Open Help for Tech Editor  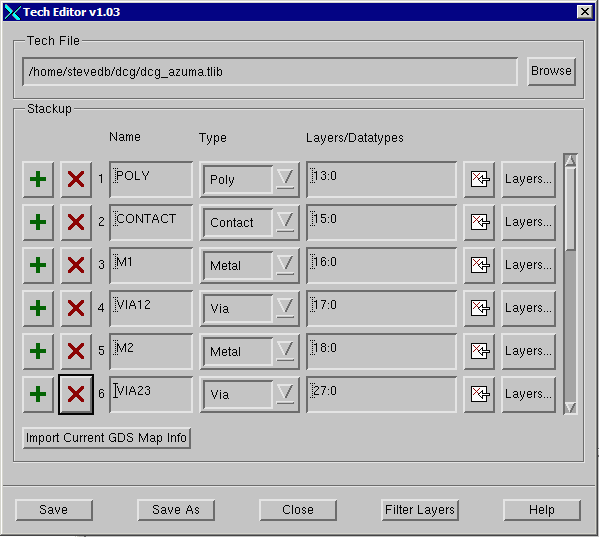(x=542, y=510)
